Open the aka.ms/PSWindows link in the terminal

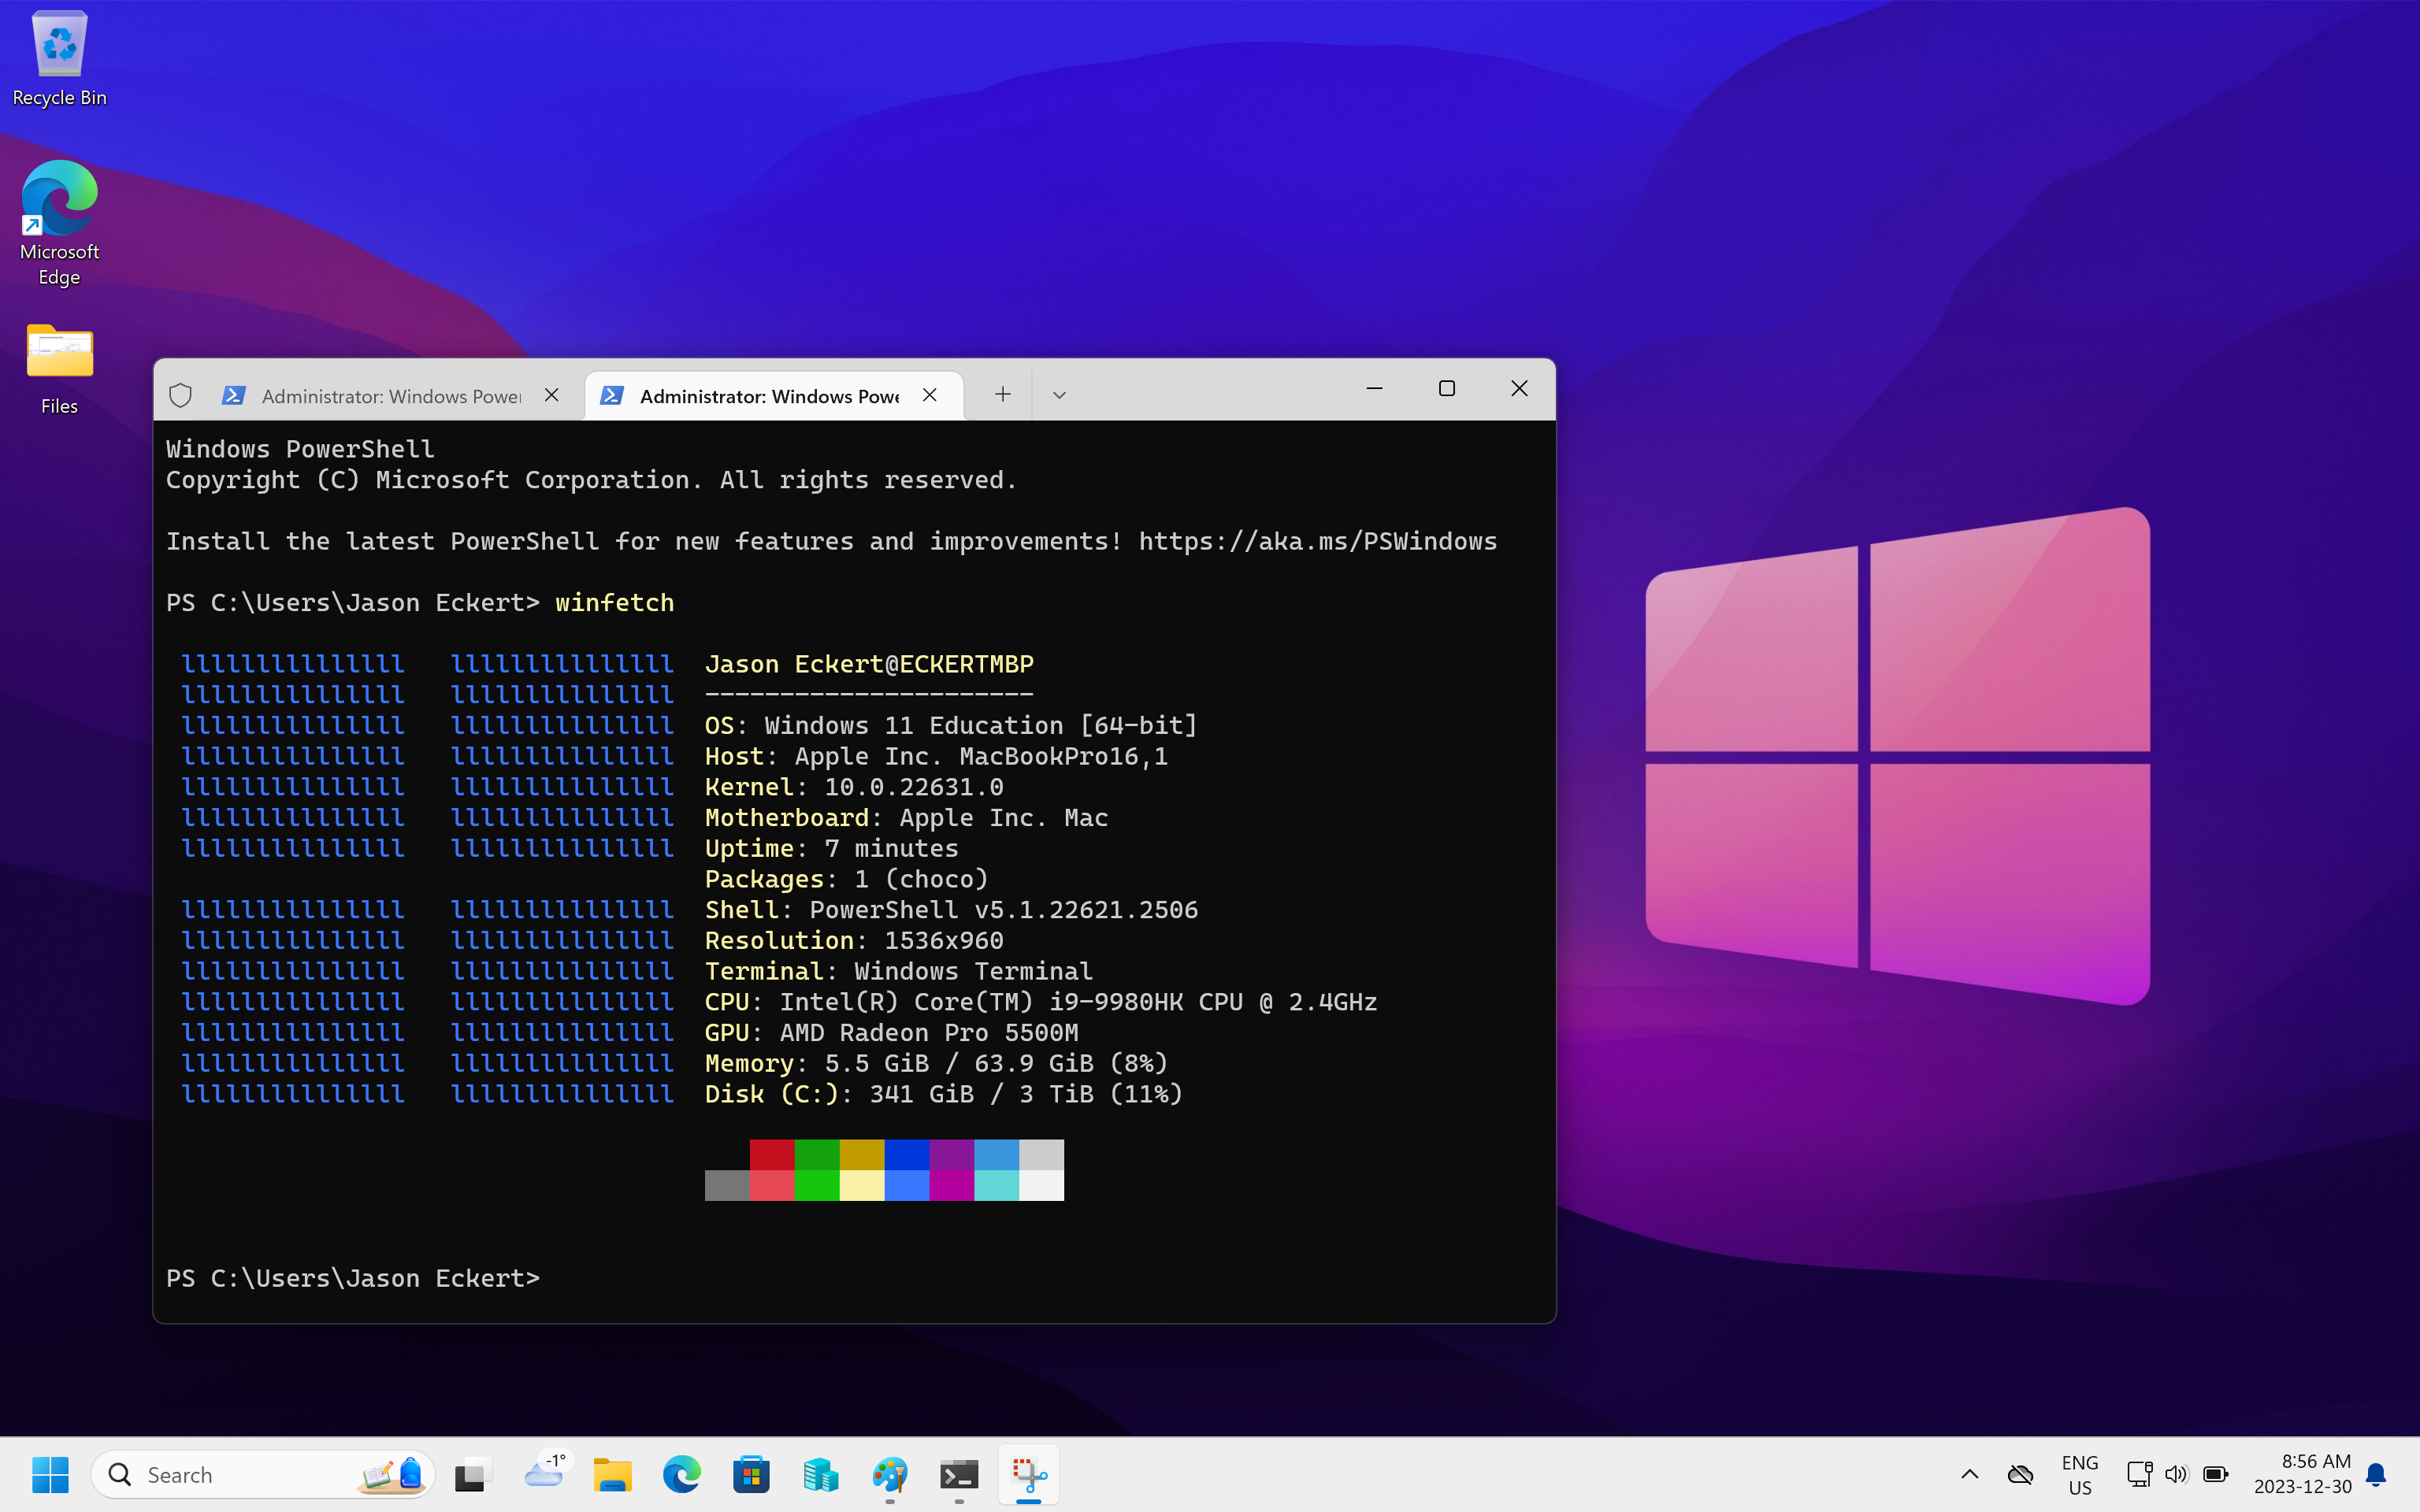pyautogui.click(x=1316, y=541)
